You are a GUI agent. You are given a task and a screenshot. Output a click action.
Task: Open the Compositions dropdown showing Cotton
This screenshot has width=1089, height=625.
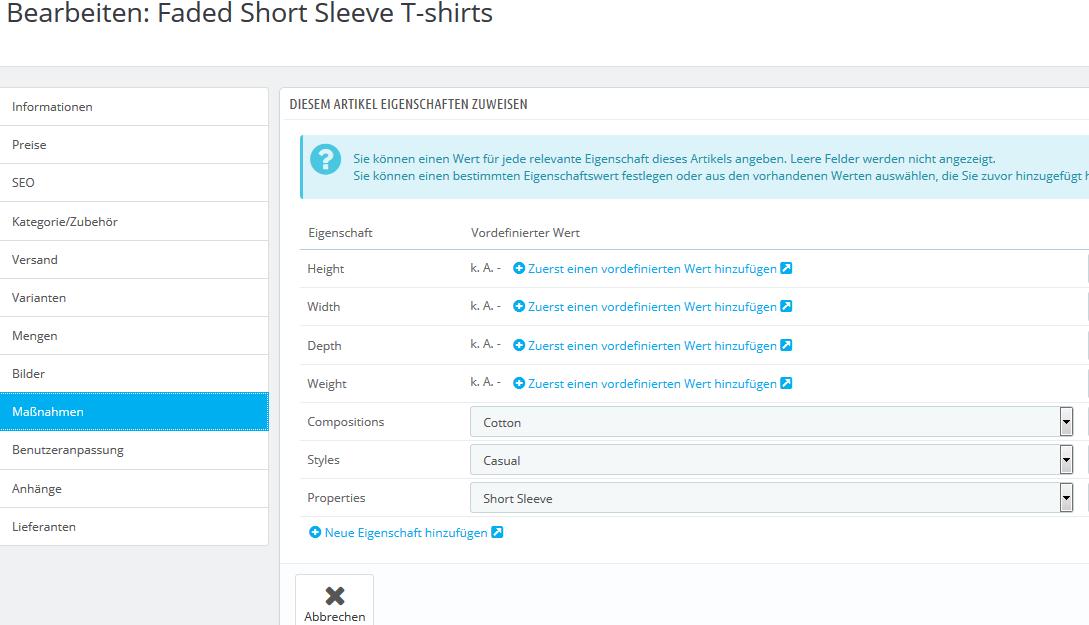771,422
